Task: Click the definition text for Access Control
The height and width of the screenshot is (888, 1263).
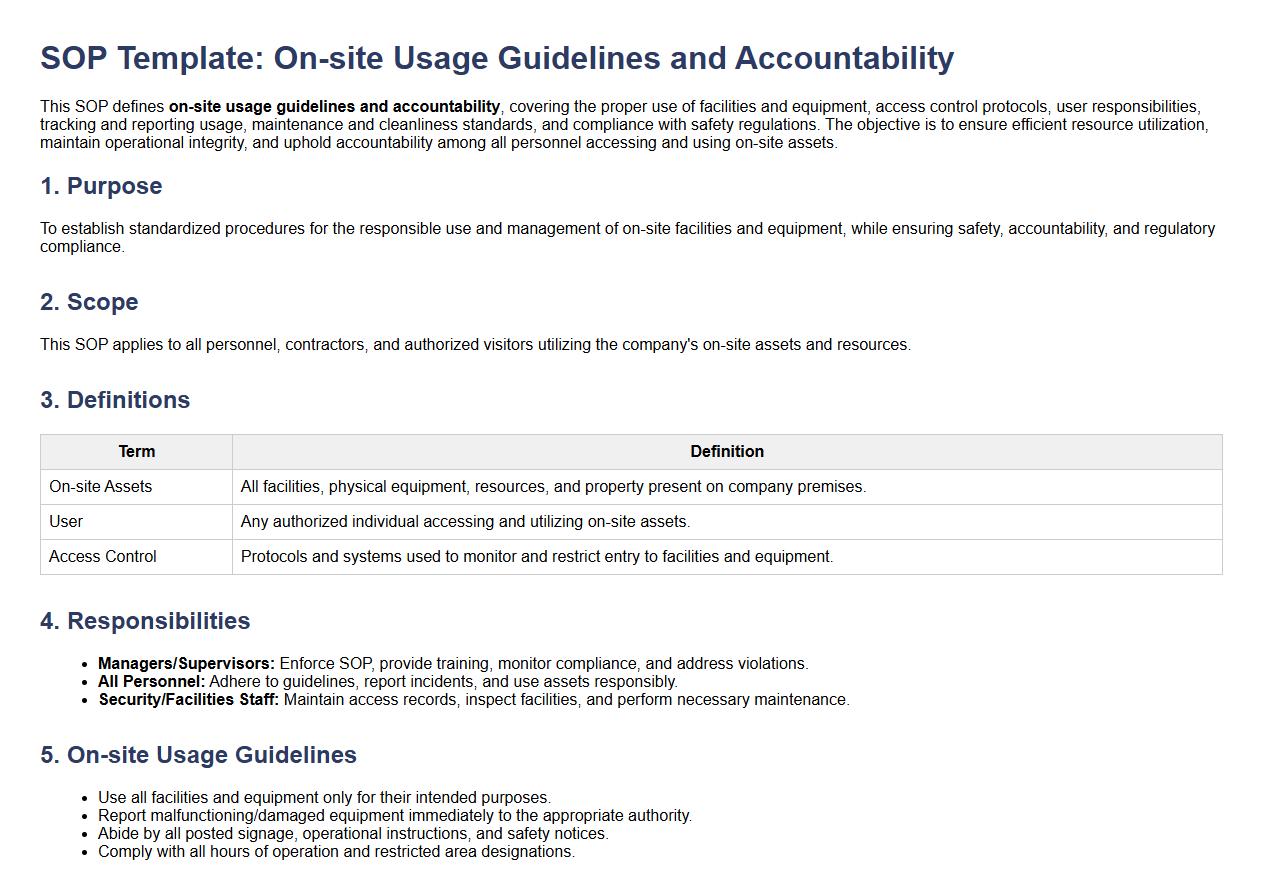Action: [x=536, y=557]
